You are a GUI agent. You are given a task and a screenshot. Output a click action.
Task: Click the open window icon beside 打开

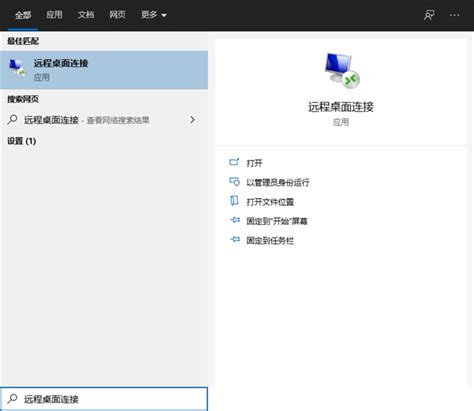coord(234,162)
